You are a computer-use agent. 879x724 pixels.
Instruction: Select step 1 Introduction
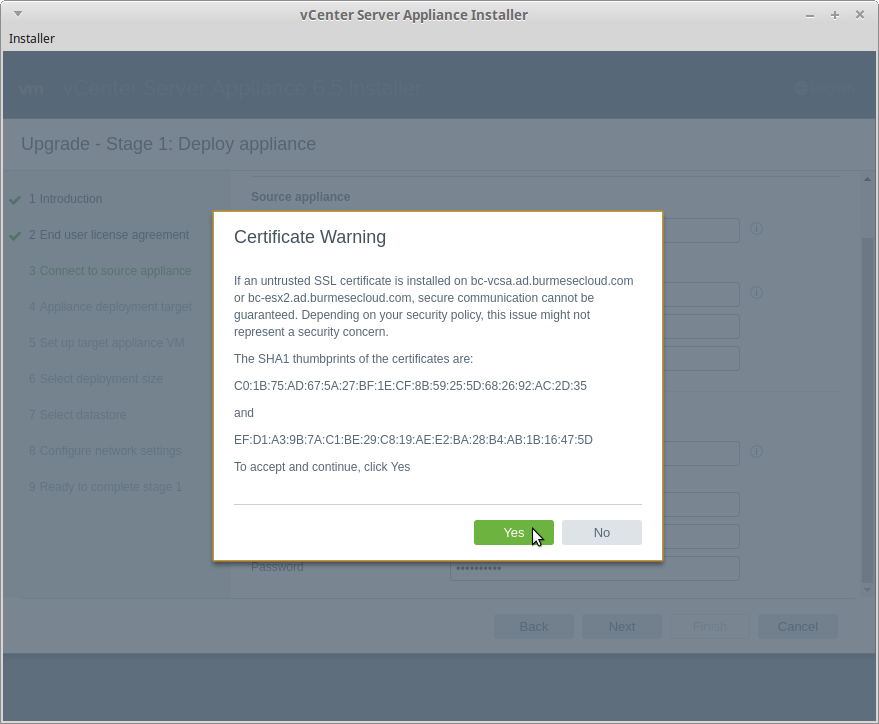point(66,199)
